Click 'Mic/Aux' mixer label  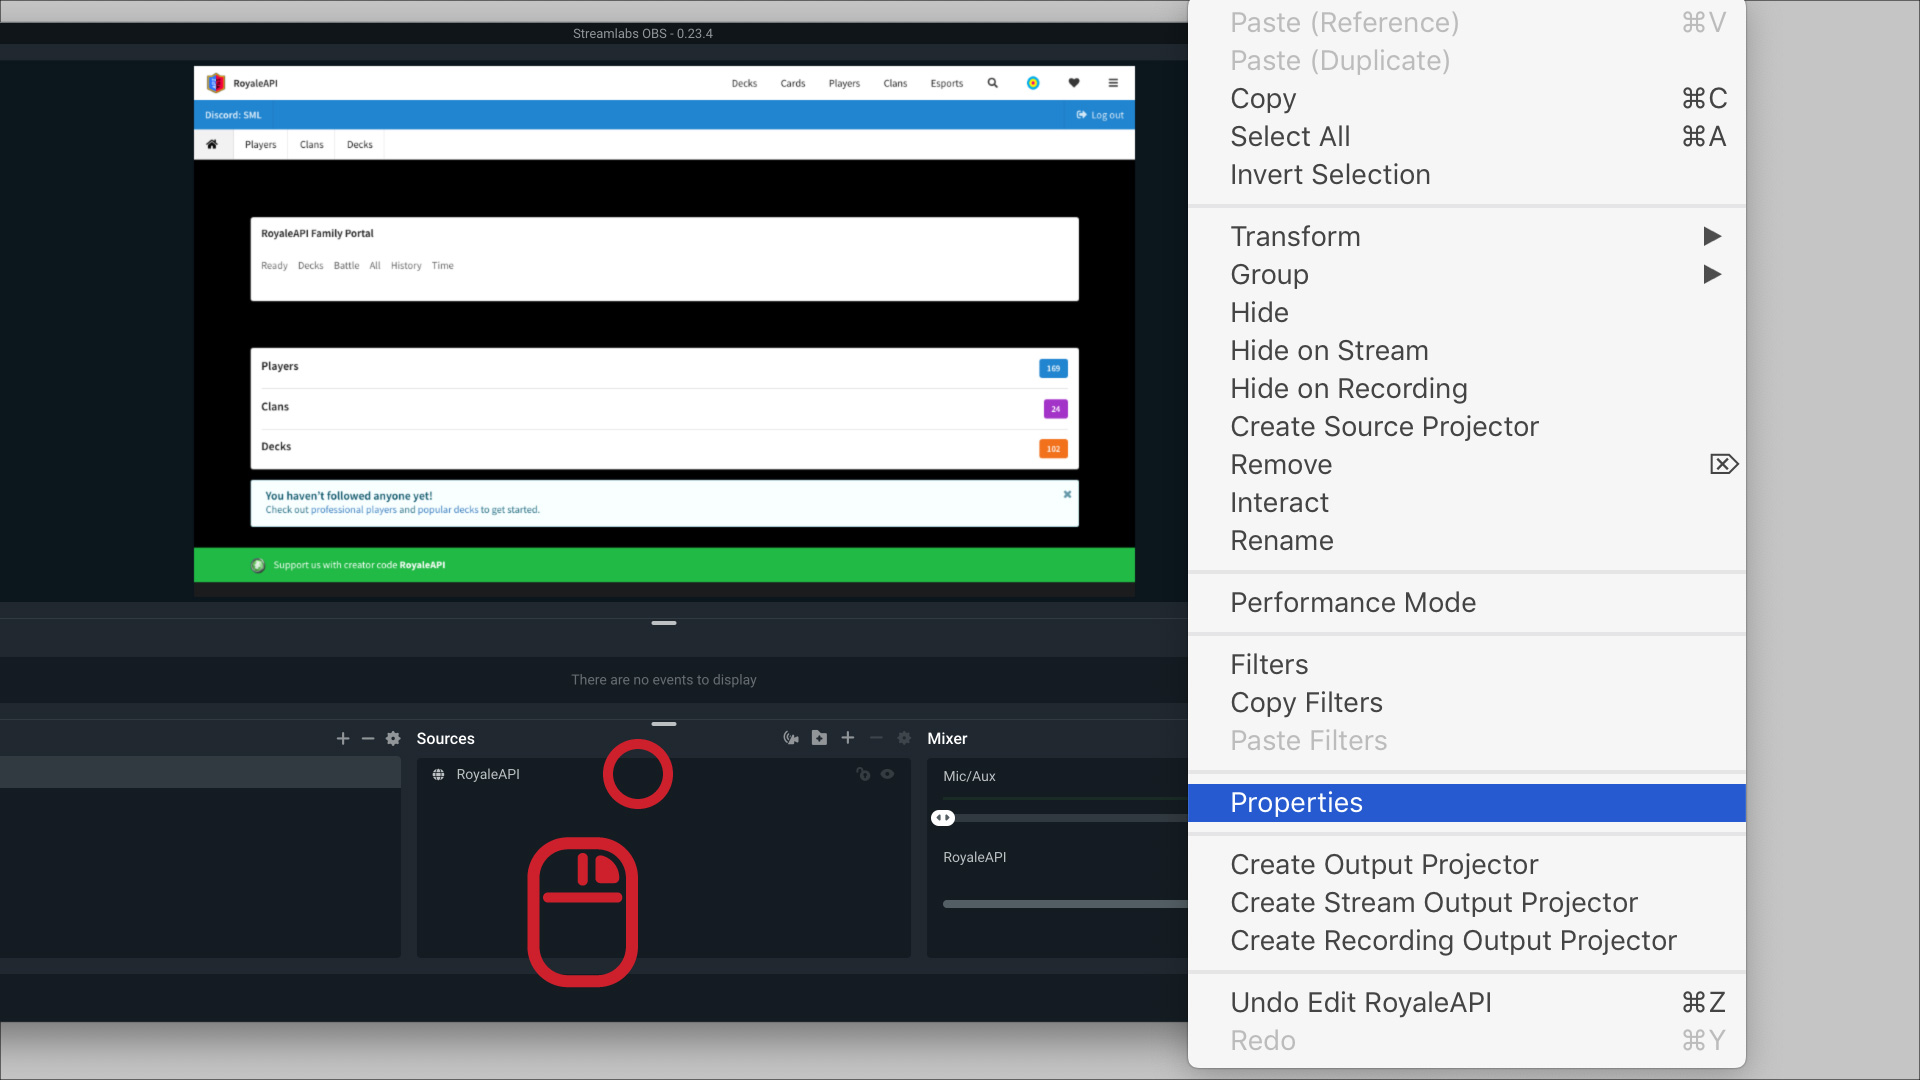pyautogui.click(x=969, y=776)
